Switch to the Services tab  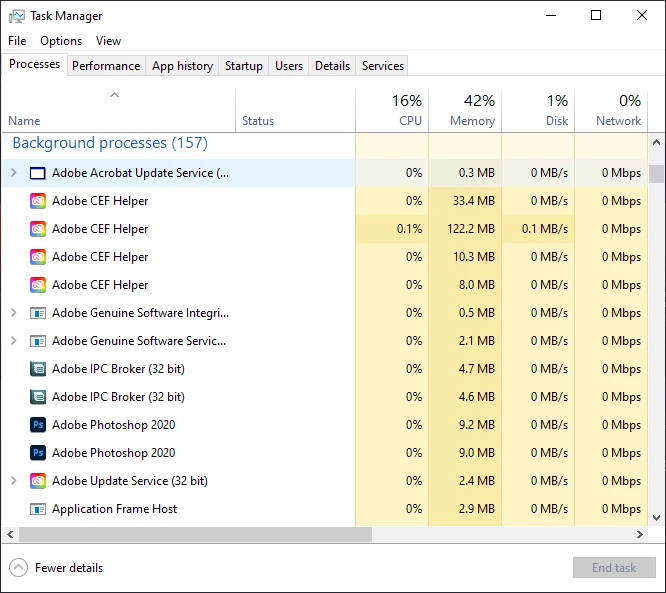383,66
